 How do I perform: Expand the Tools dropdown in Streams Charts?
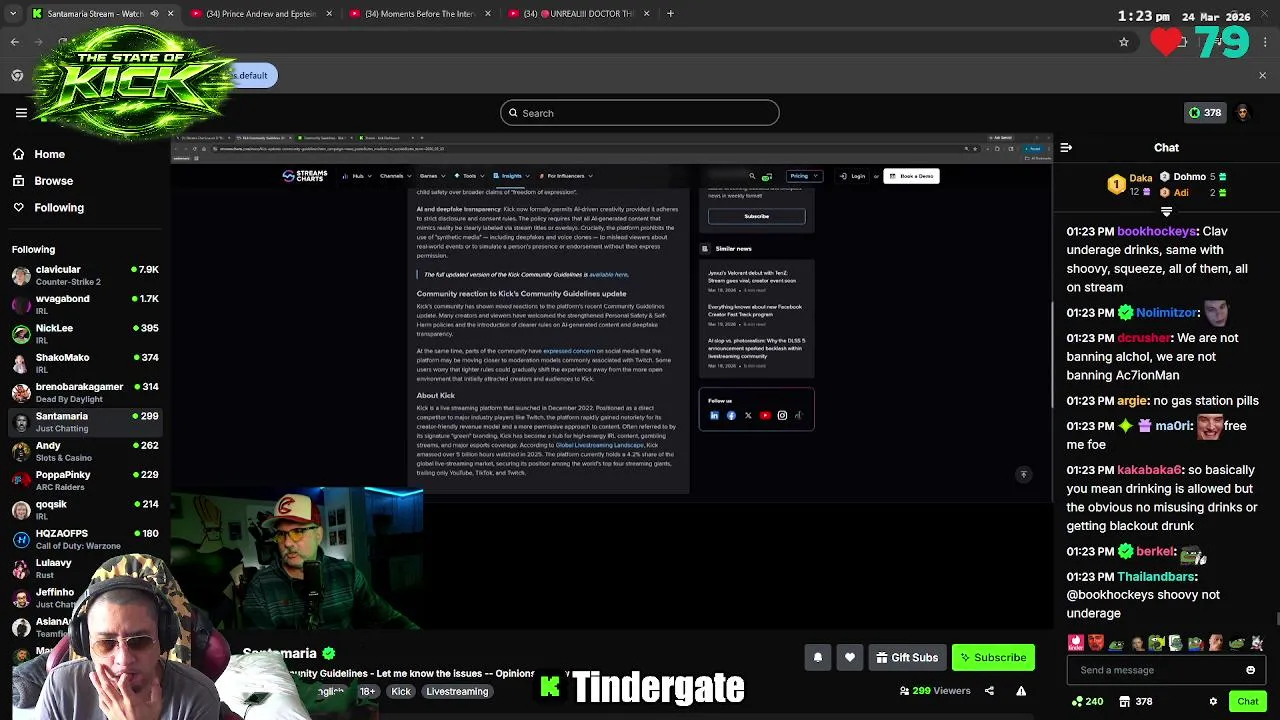(x=469, y=176)
